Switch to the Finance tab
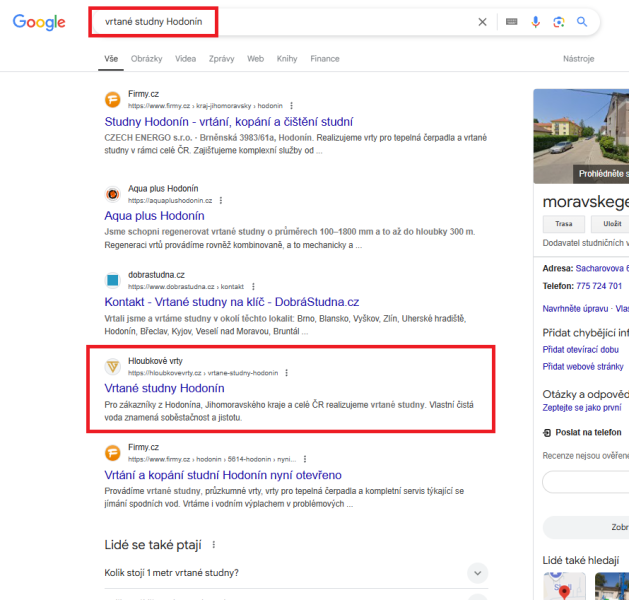The image size is (629, 600). (x=325, y=59)
